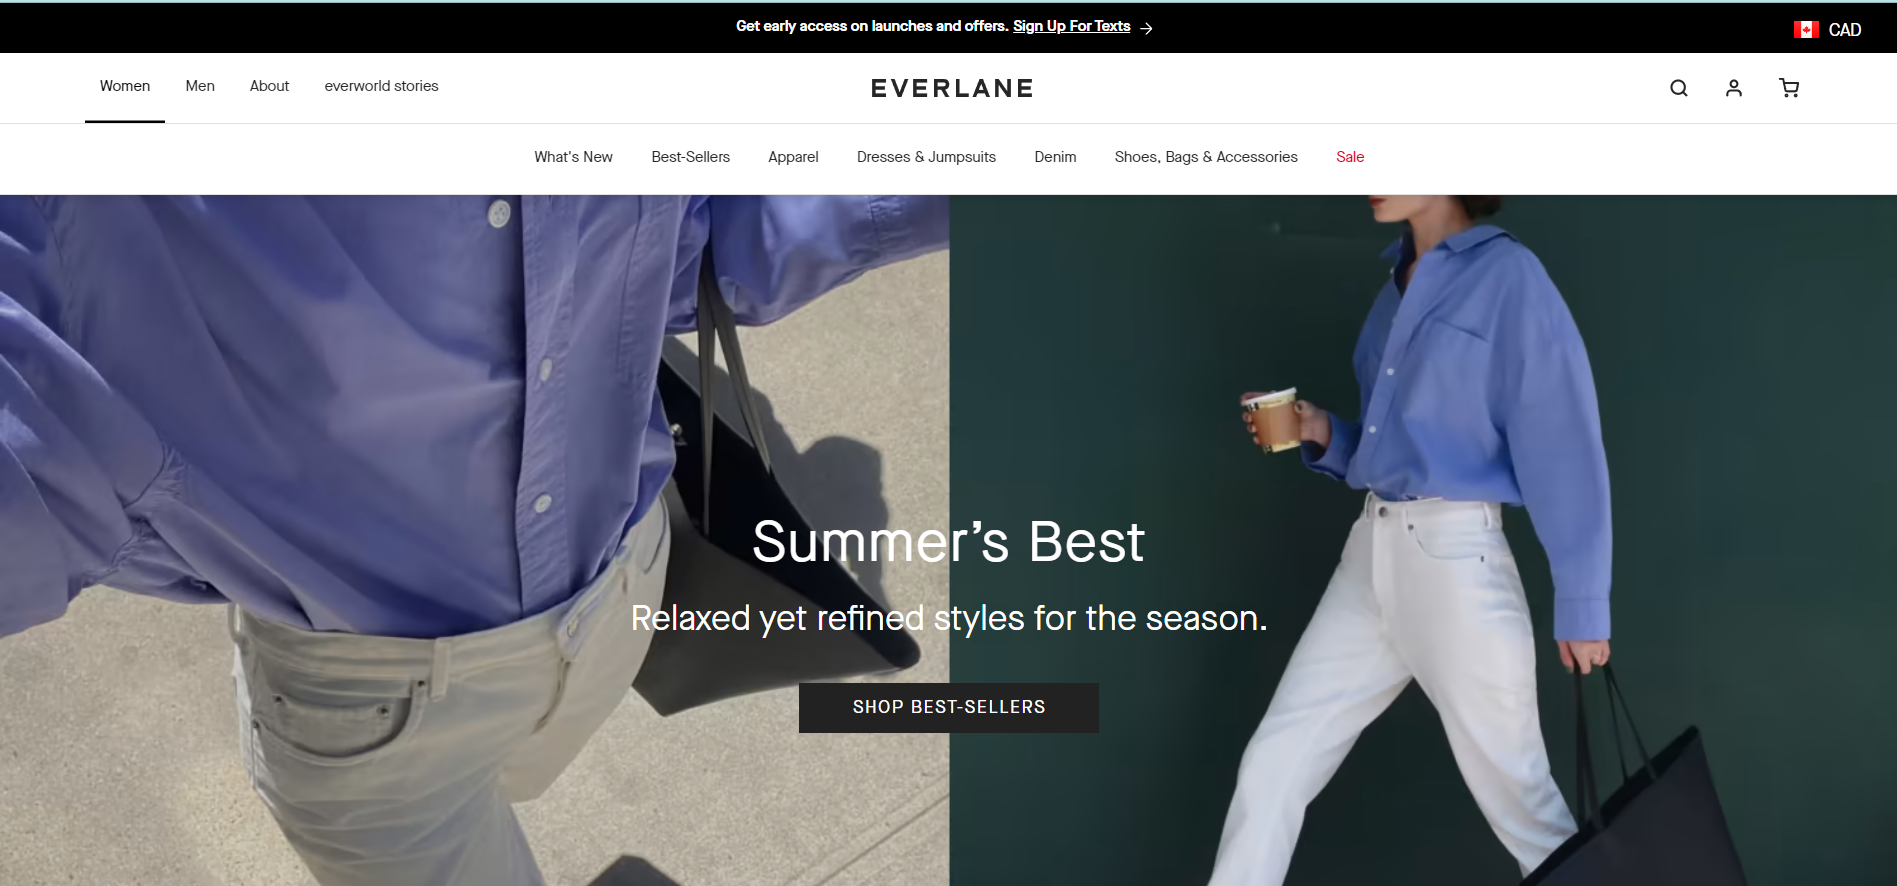Expand the Dresses & Jumpsuits menu
This screenshot has width=1897, height=886.
926,157
